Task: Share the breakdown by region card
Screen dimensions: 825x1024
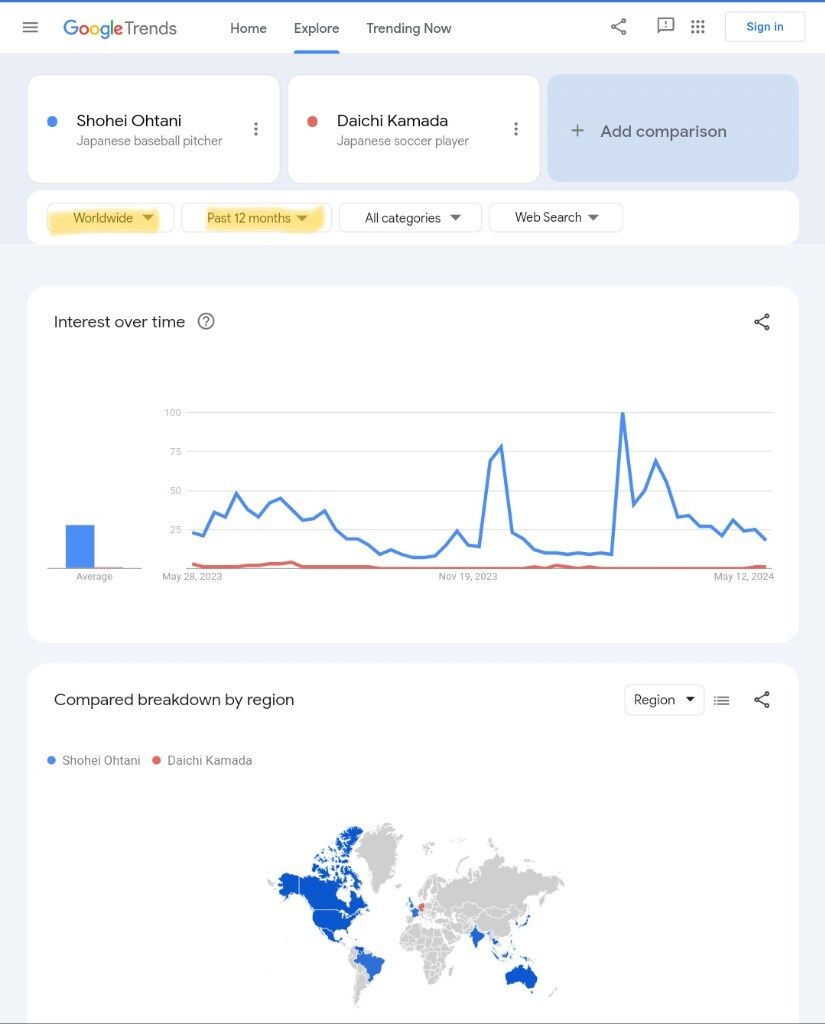Action: click(x=762, y=700)
